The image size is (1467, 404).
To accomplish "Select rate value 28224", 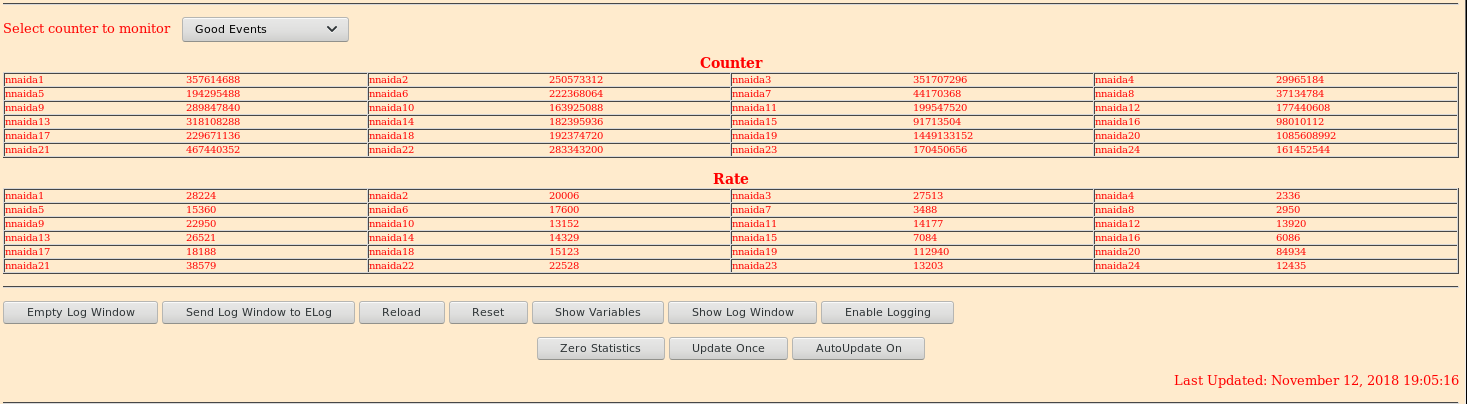I will point(201,196).
